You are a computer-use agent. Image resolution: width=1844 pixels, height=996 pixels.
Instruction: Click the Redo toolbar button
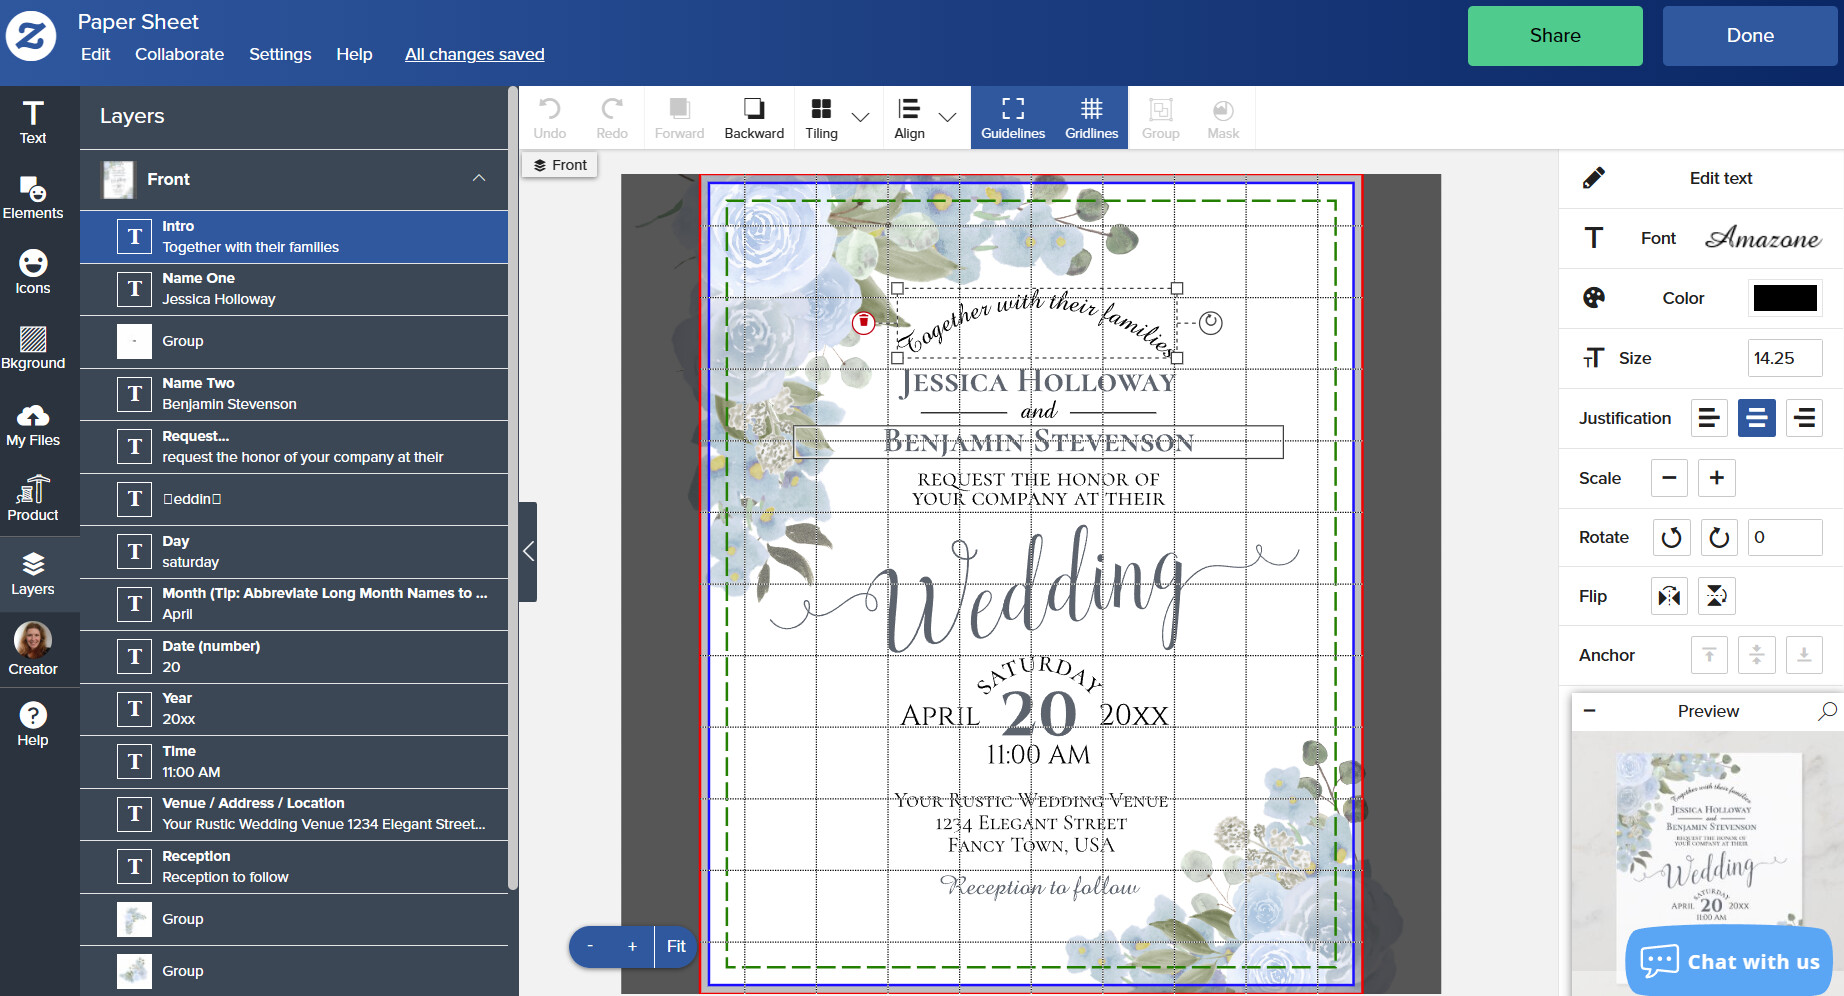click(612, 118)
